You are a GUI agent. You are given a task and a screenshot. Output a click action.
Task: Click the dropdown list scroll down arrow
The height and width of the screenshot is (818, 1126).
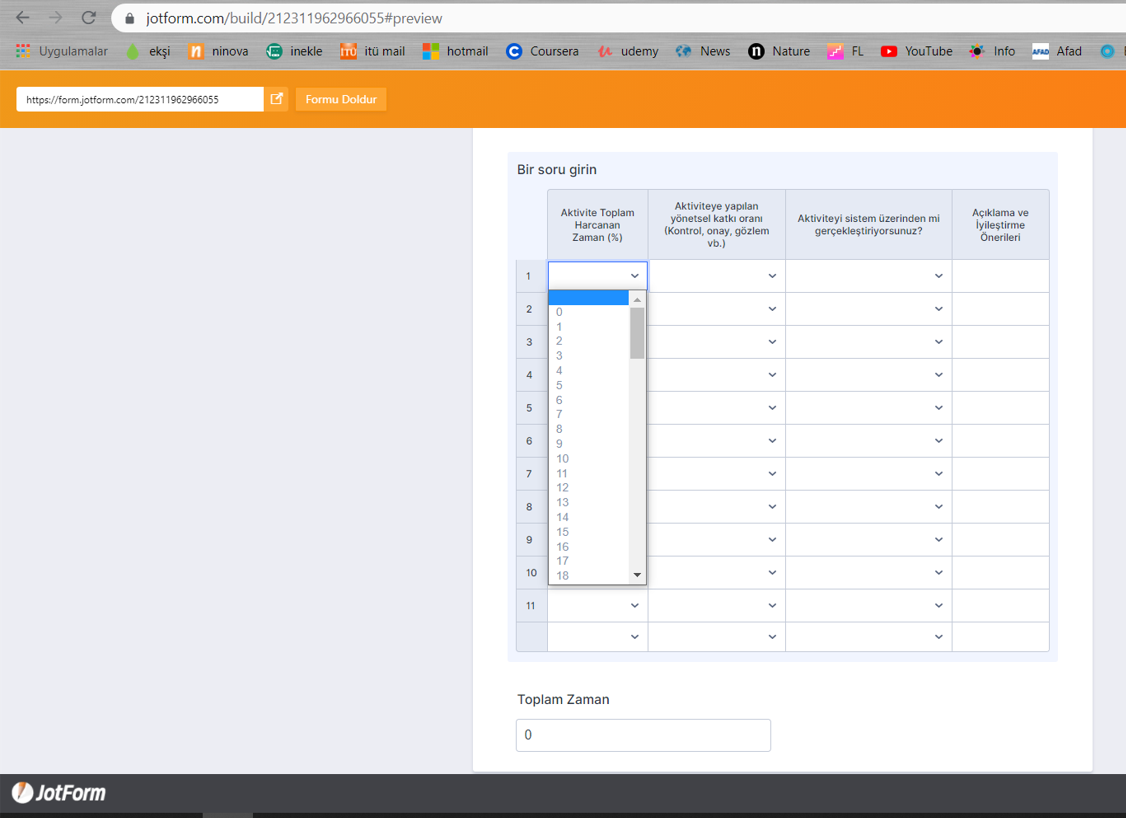tap(637, 575)
